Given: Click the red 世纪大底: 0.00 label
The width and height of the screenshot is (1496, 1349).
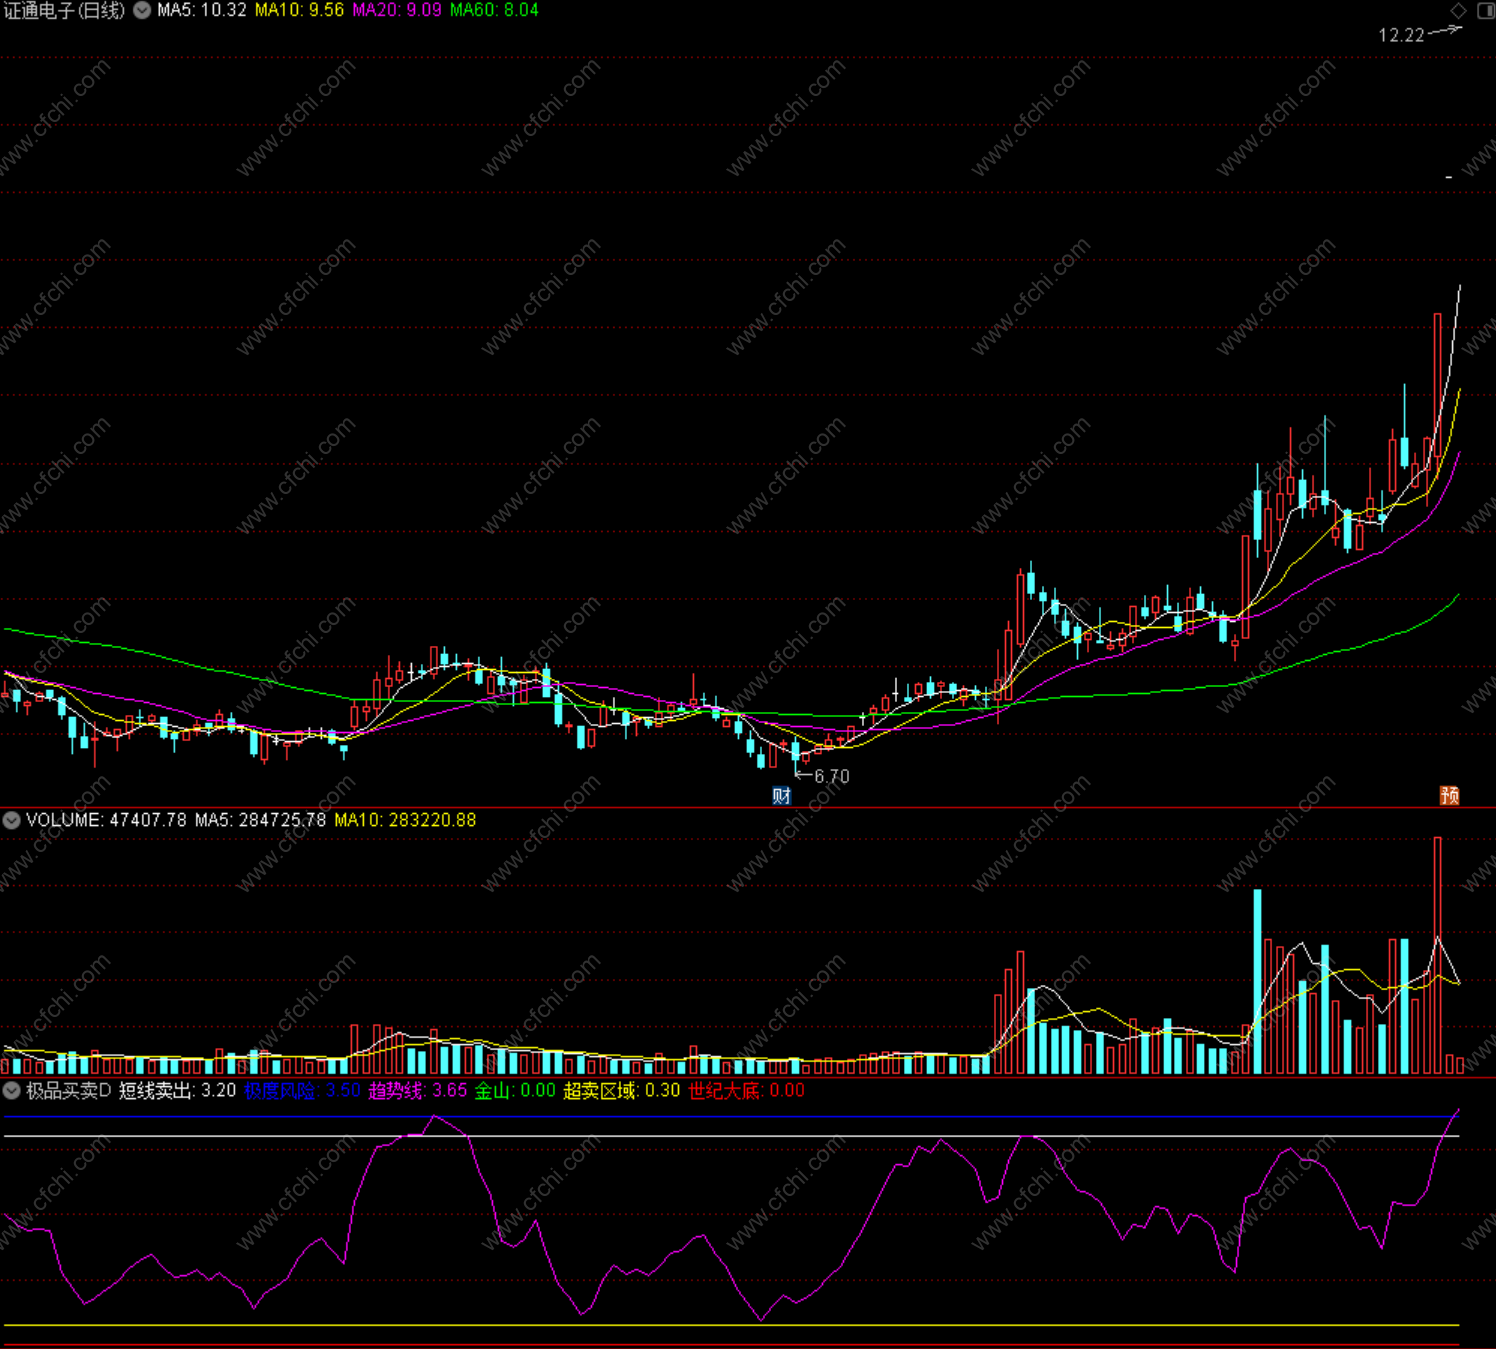Looking at the screenshot, I should click(747, 1091).
